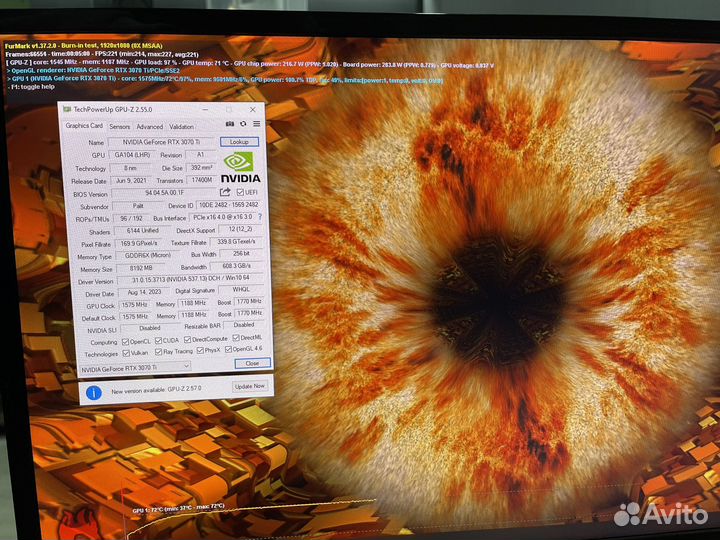720x540 pixels.
Task: Click the Bus Width value 256 bit
Action: (241, 253)
